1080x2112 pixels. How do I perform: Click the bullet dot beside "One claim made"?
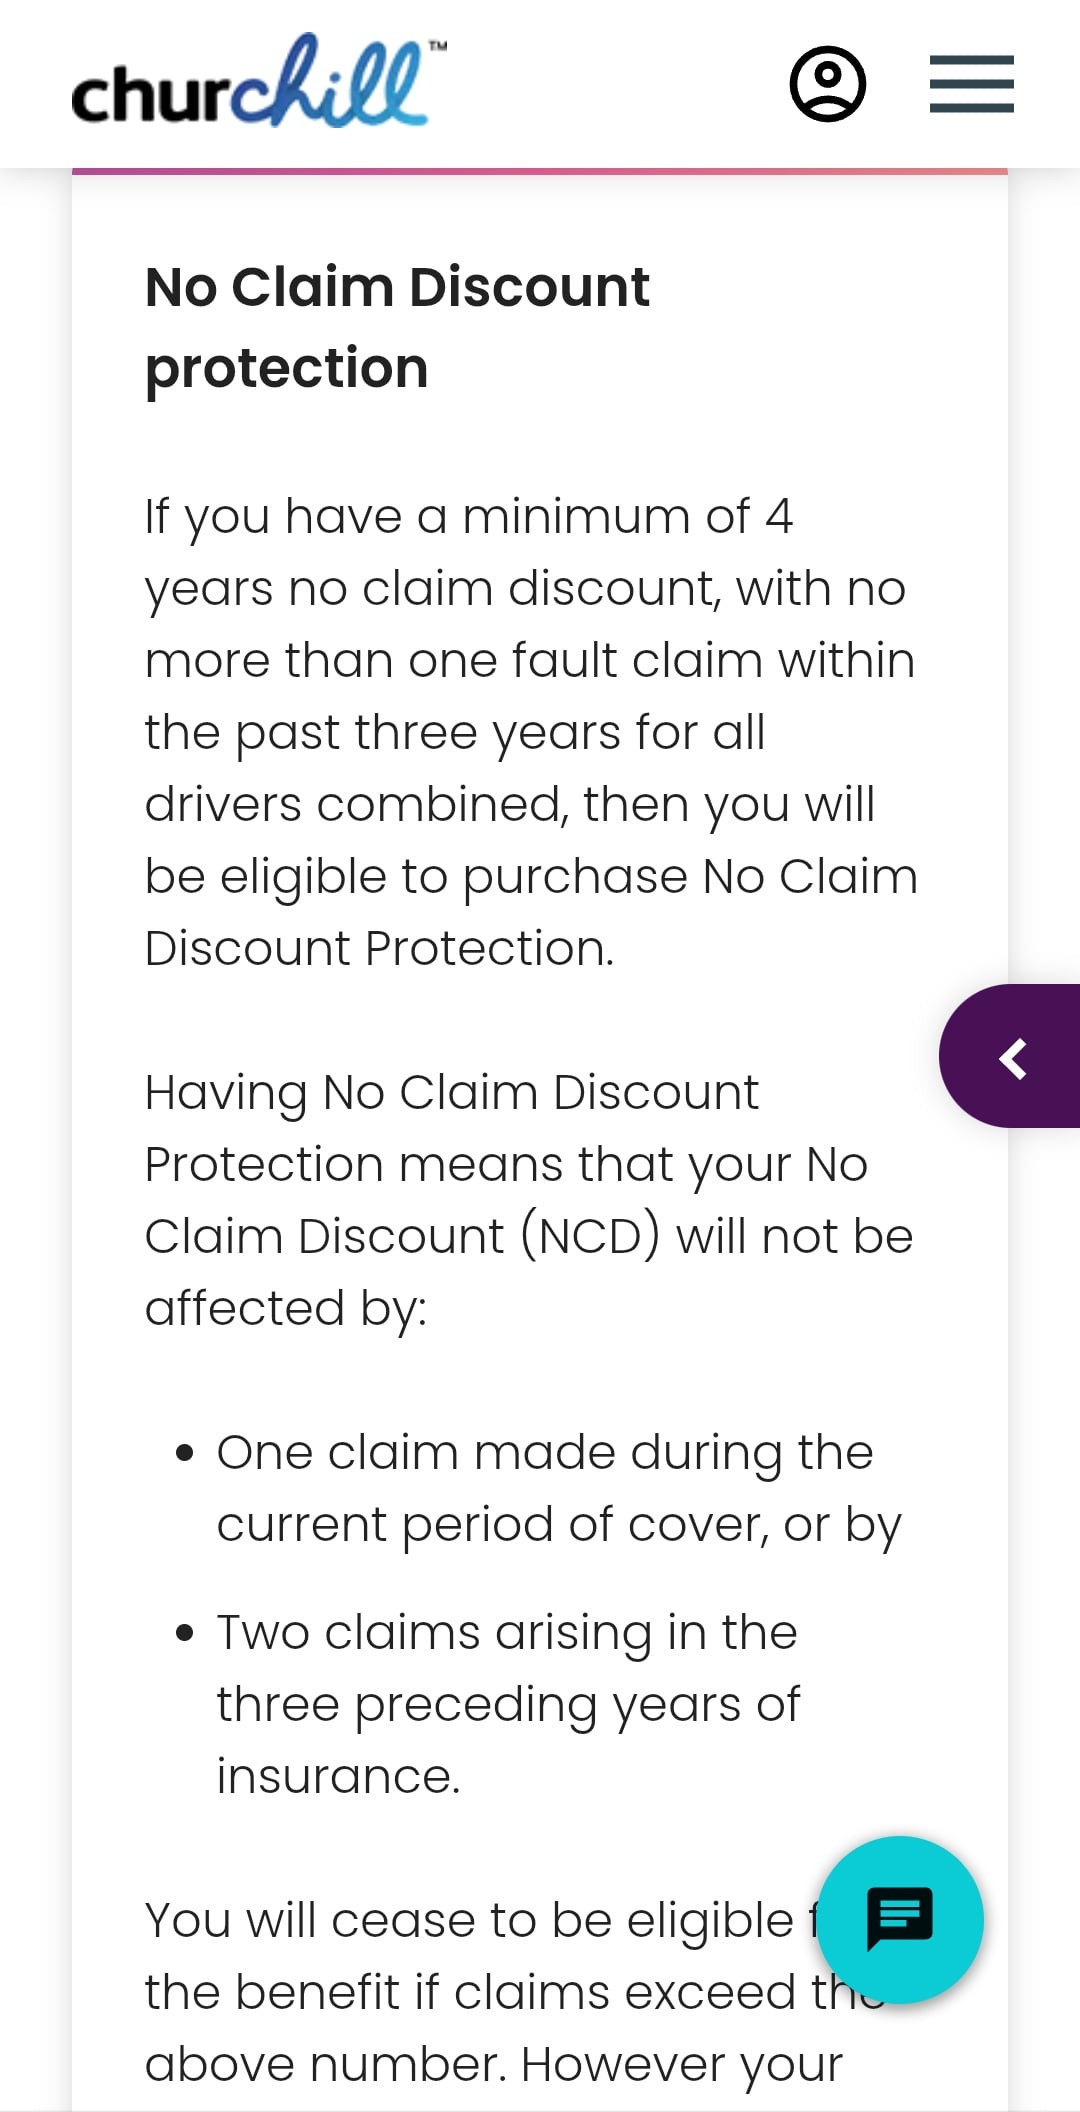[184, 1453]
